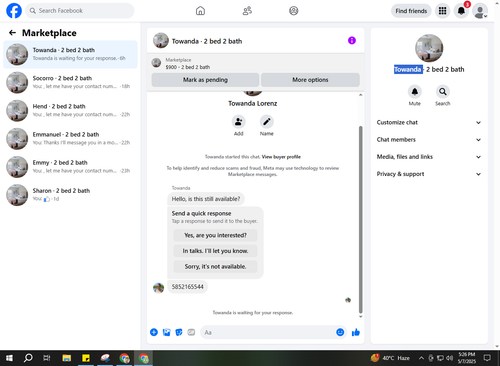Image resolution: width=500 pixels, height=366 pixels.
Task: Open Windows Start menu
Action: pyautogui.click(x=9, y=358)
